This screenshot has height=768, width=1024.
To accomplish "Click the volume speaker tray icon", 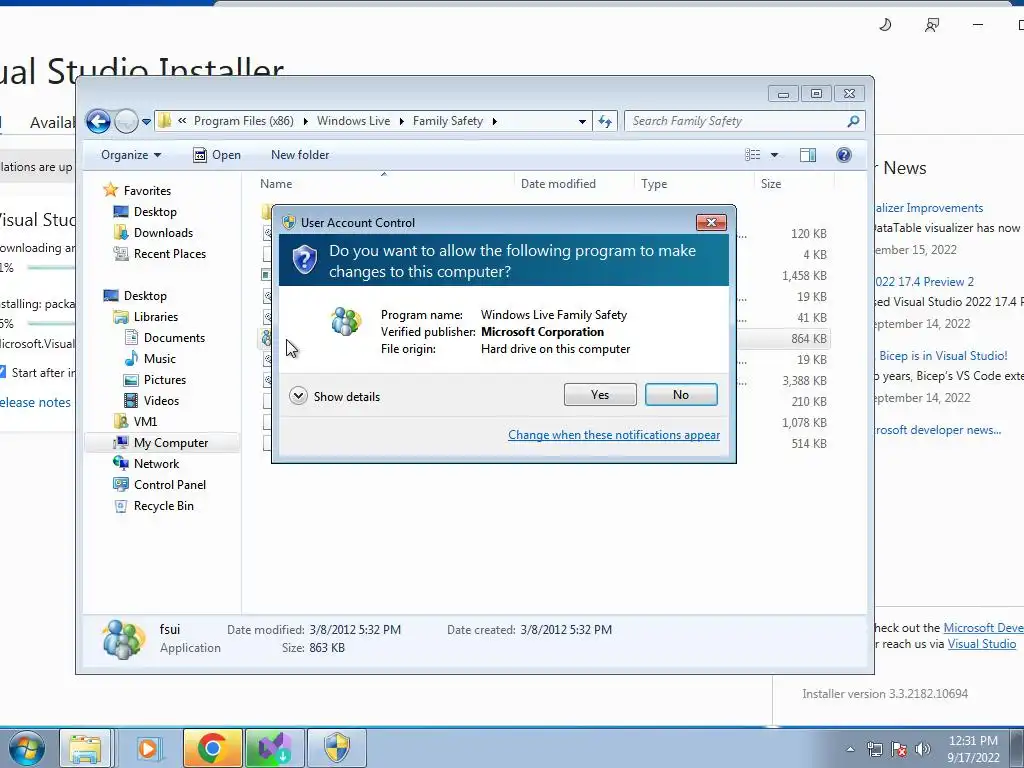I will tap(923, 750).
